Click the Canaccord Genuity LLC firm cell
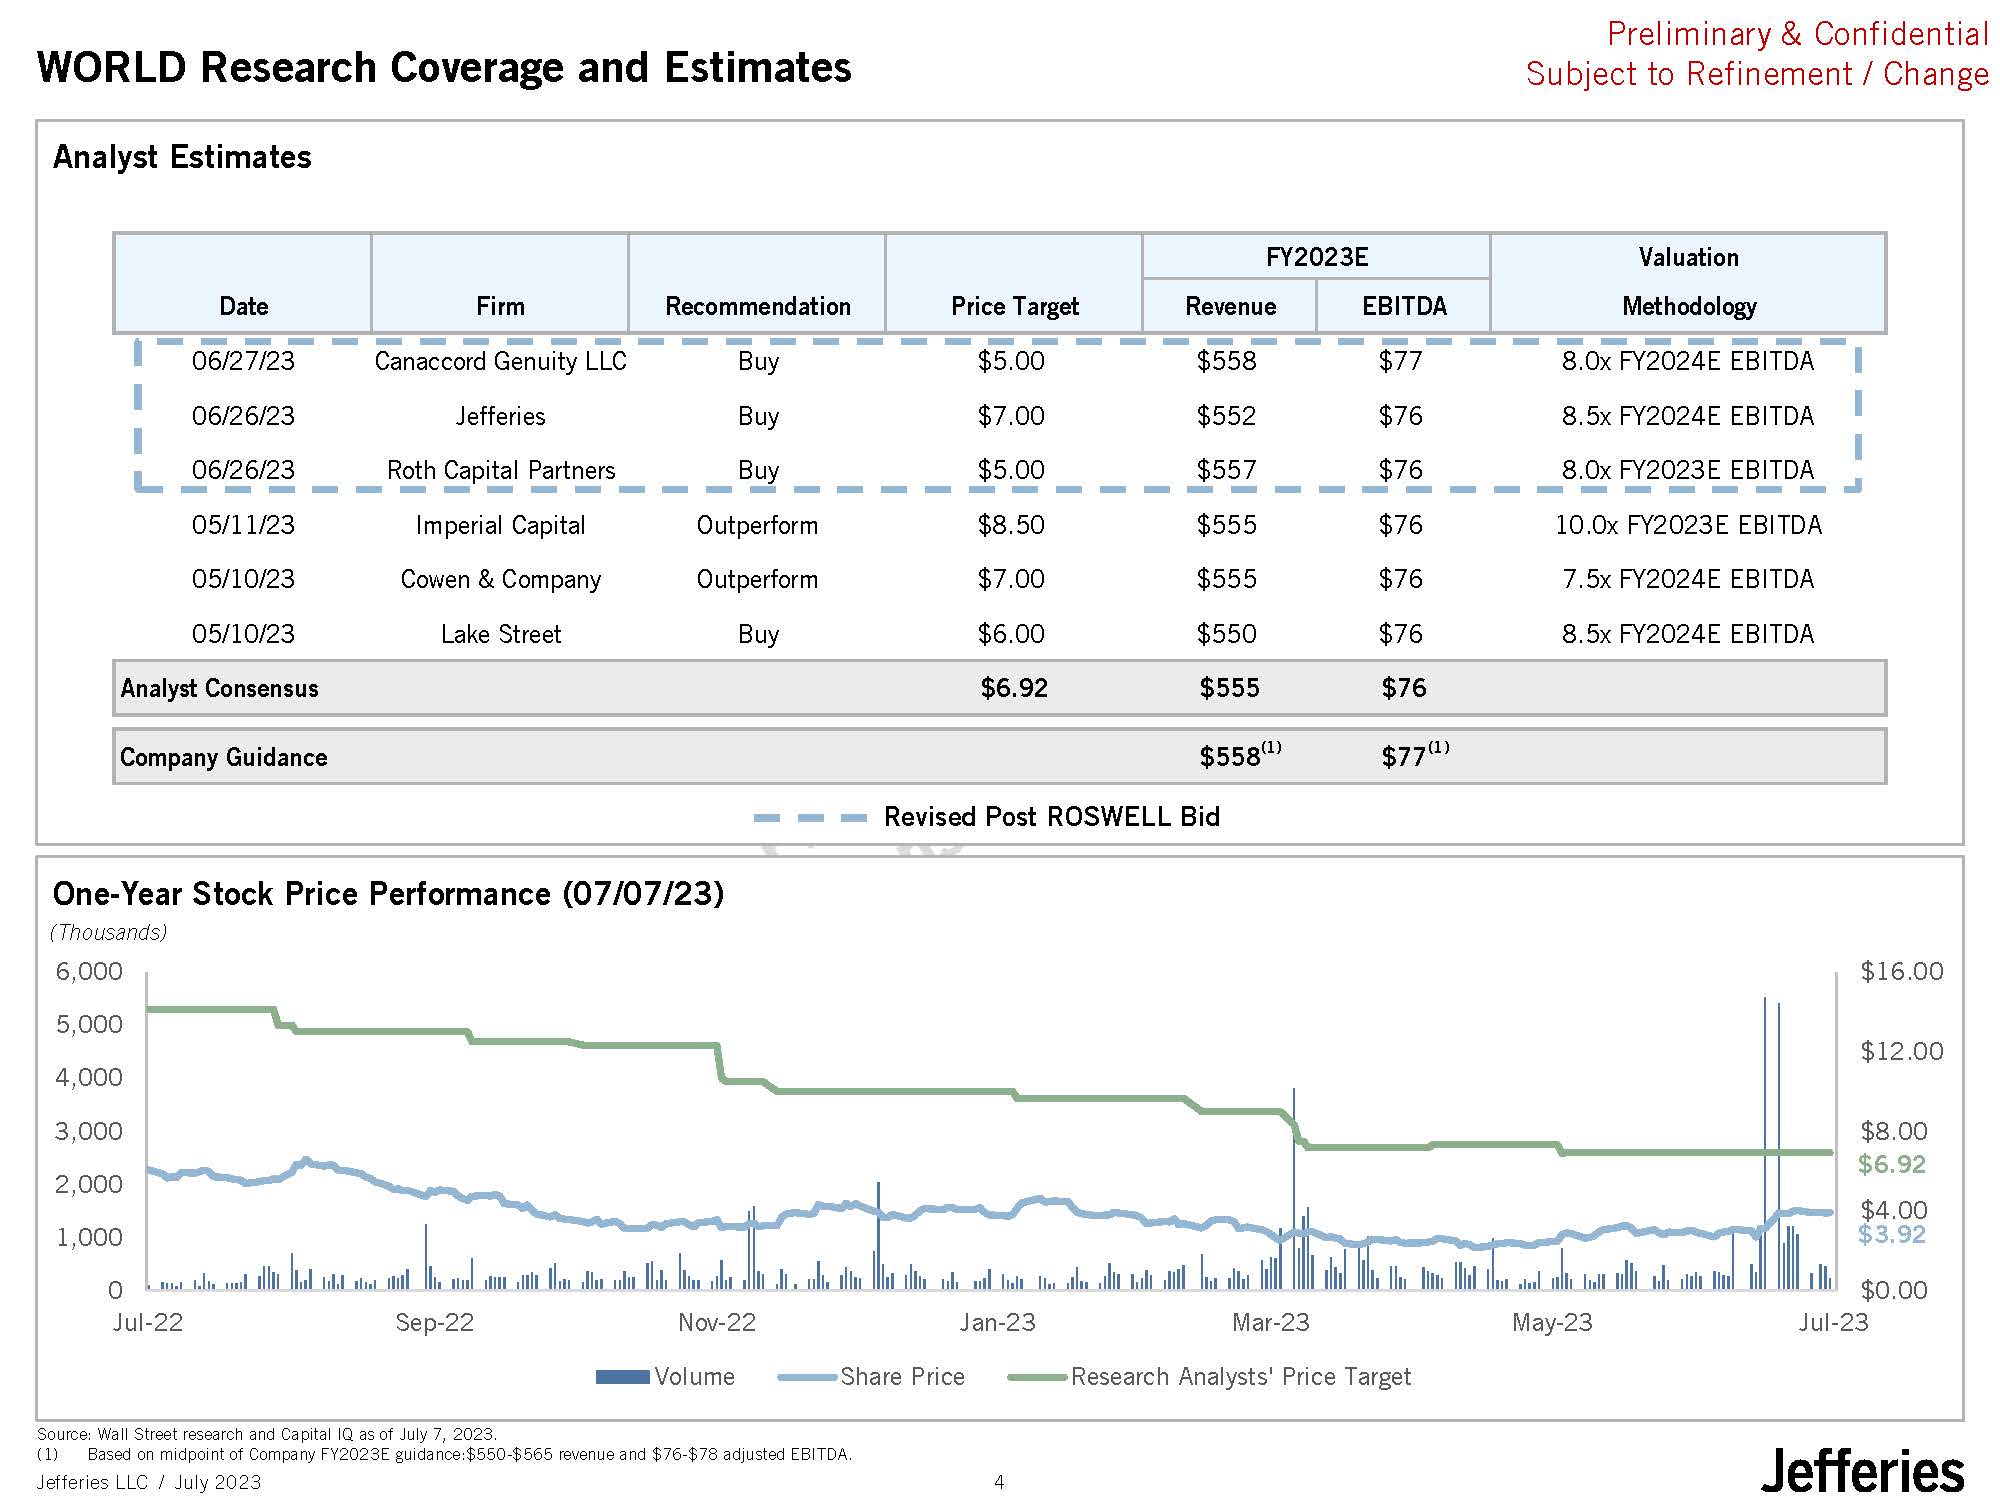 [500, 361]
